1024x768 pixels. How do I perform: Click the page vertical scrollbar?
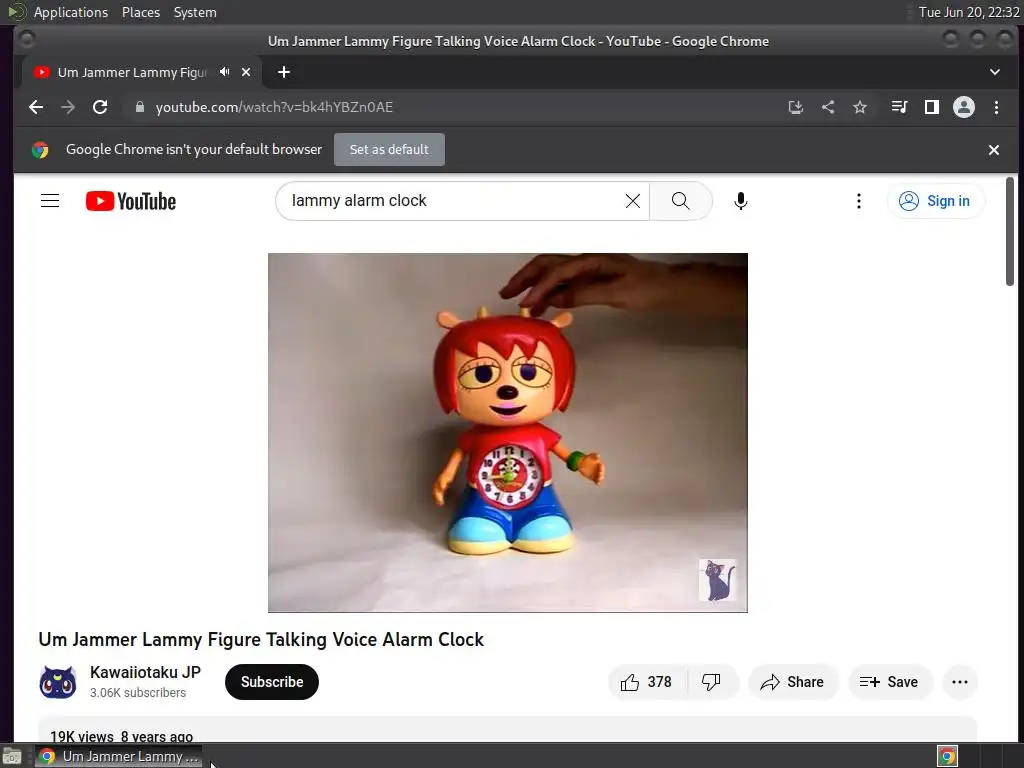tap(1010, 231)
